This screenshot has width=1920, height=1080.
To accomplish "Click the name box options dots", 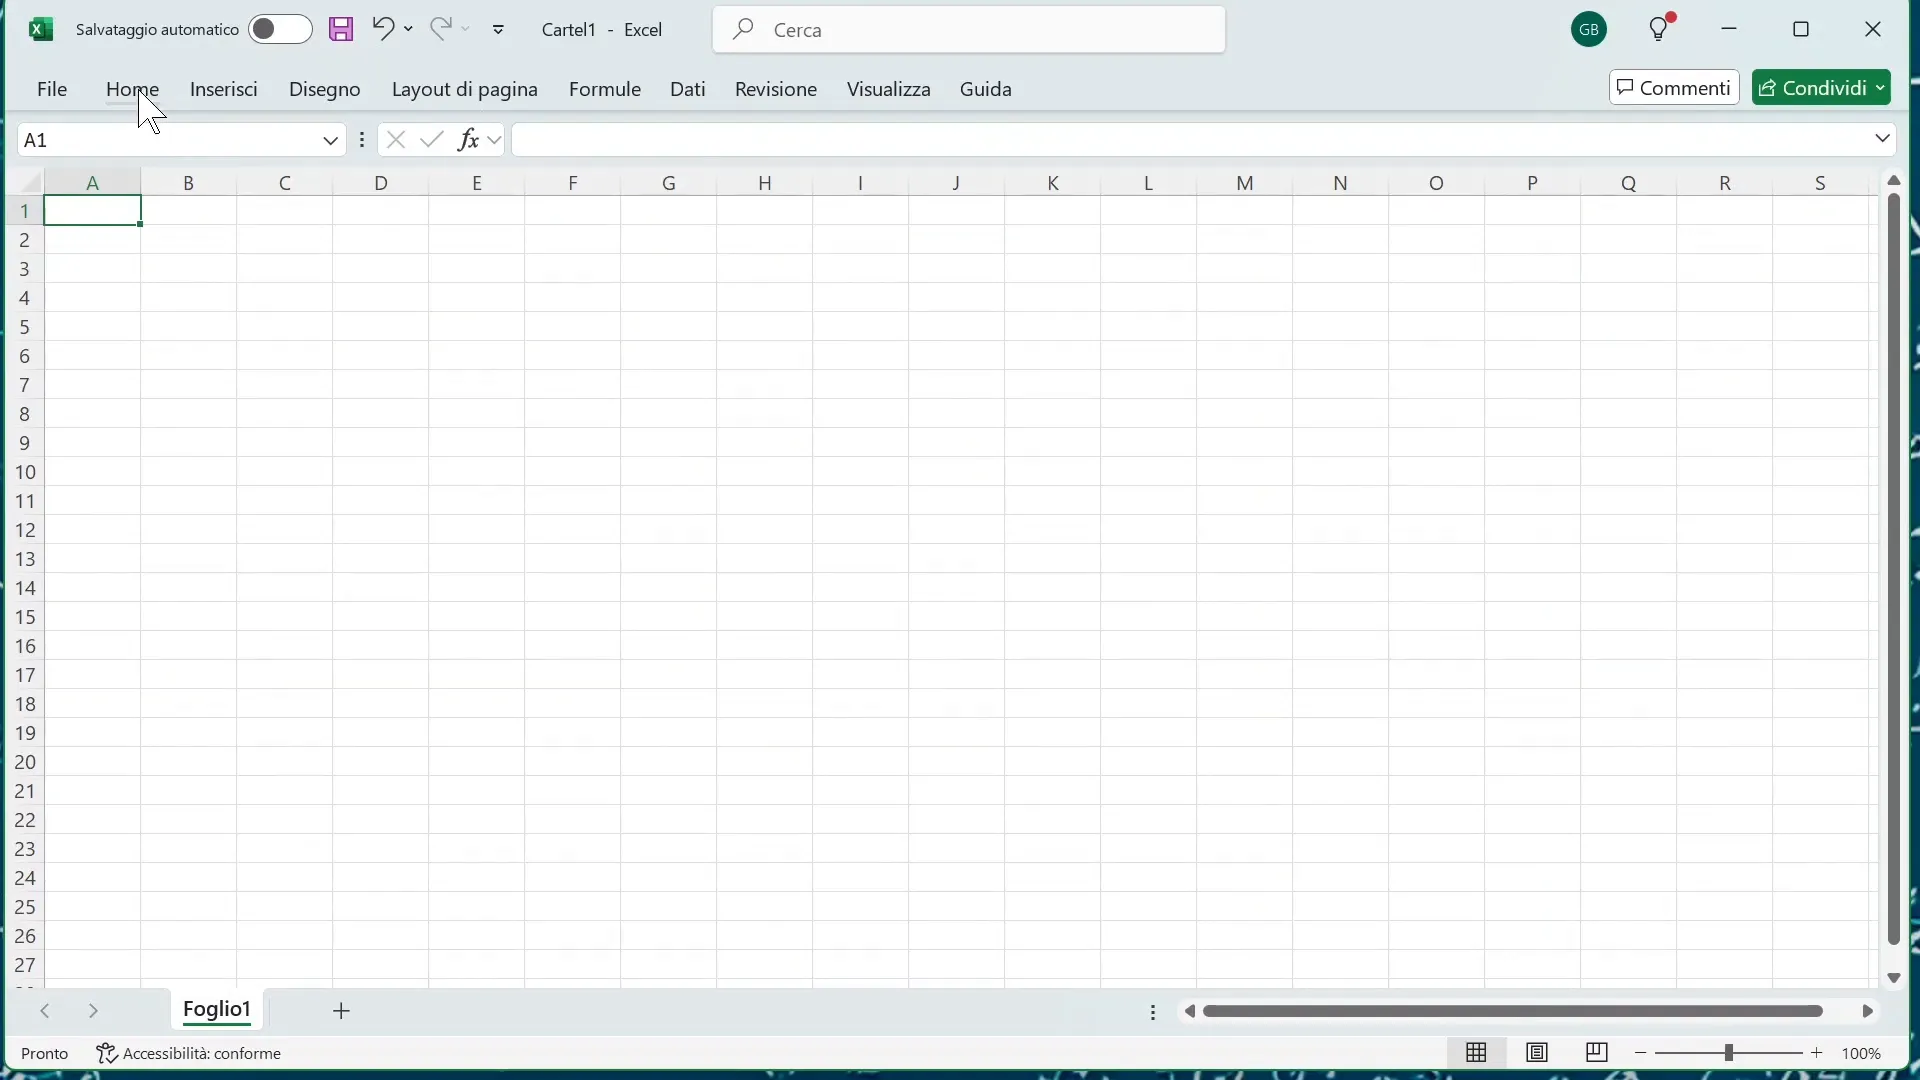I will pyautogui.click(x=364, y=141).
